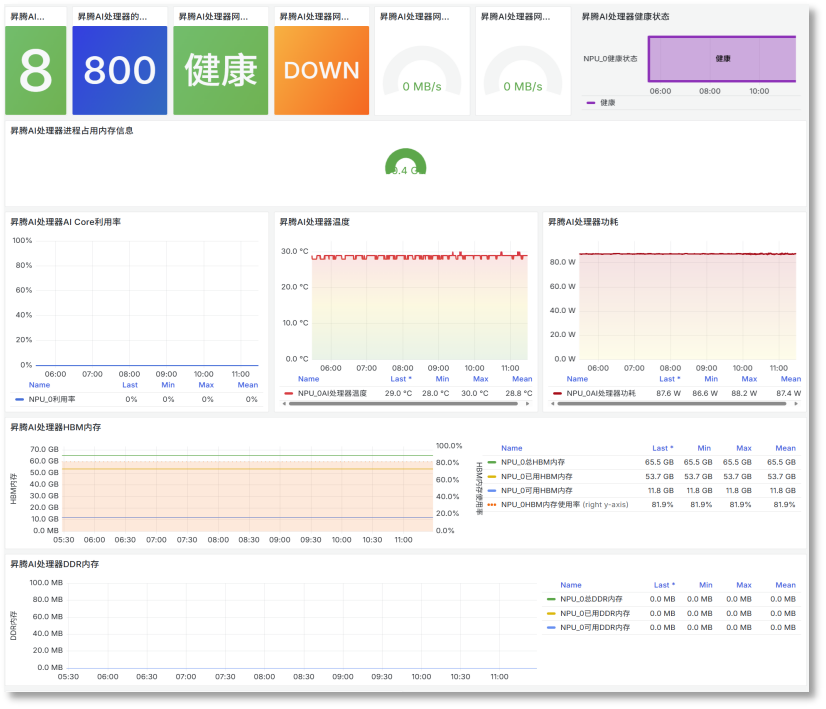Sort temperature legend by Last column
826x709 pixels.
tap(400, 379)
